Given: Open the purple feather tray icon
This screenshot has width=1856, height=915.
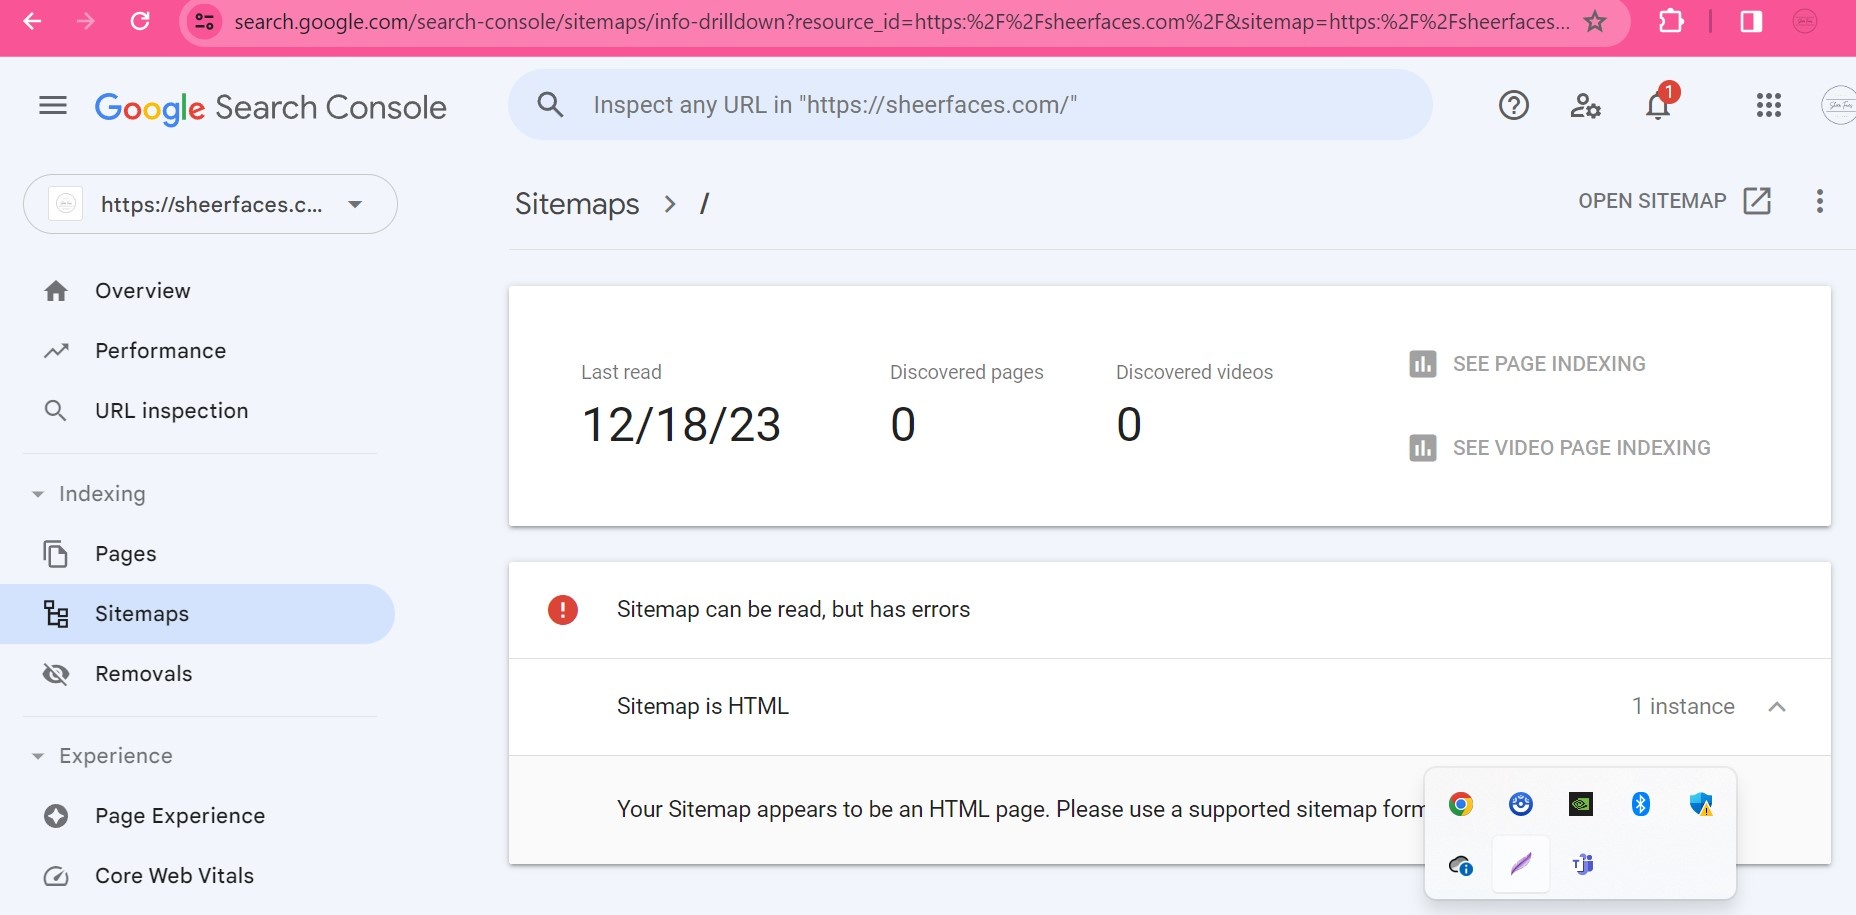Looking at the screenshot, I should 1521,864.
